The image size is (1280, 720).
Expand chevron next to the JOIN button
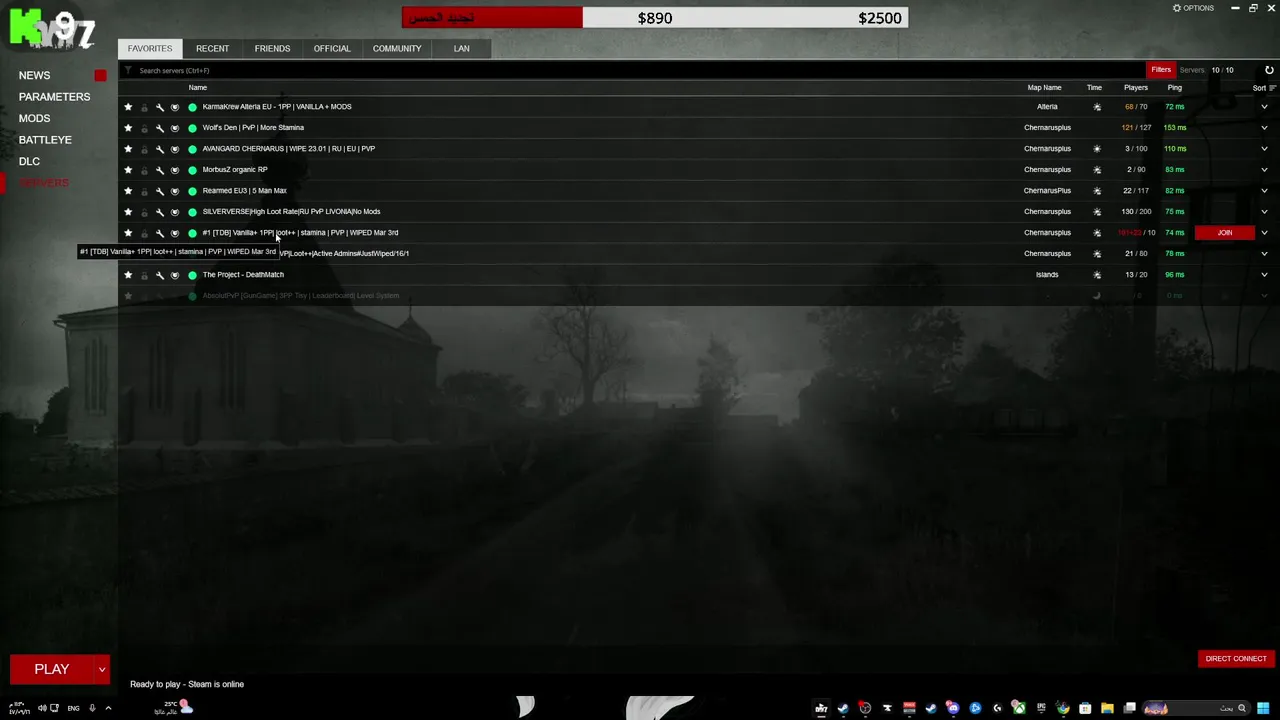coord(1264,233)
